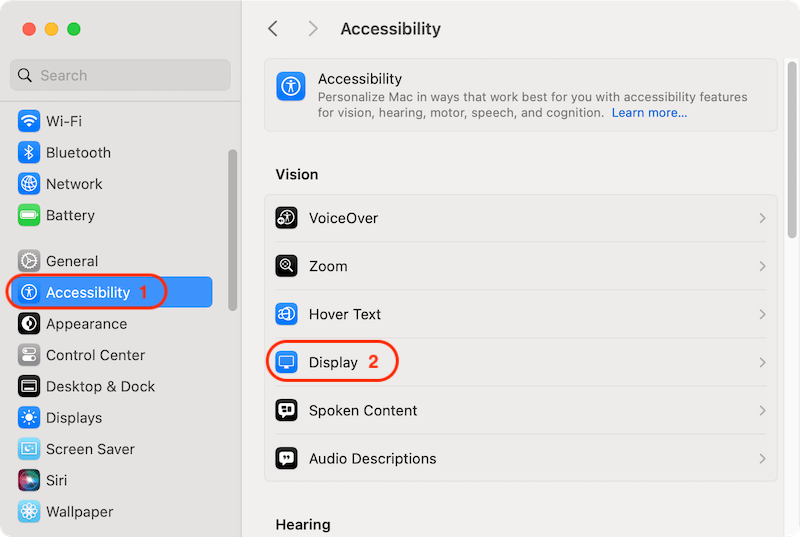Click the VoiceOver icon
The image size is (800, 537).
[x=287, y=218]
